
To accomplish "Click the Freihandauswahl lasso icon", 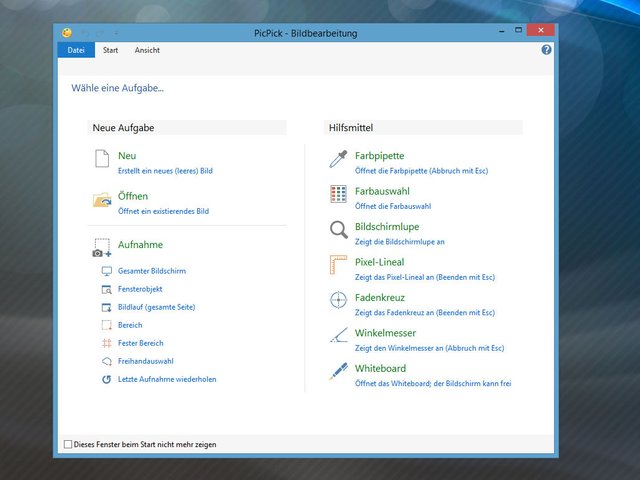I will tap(107, 361).
